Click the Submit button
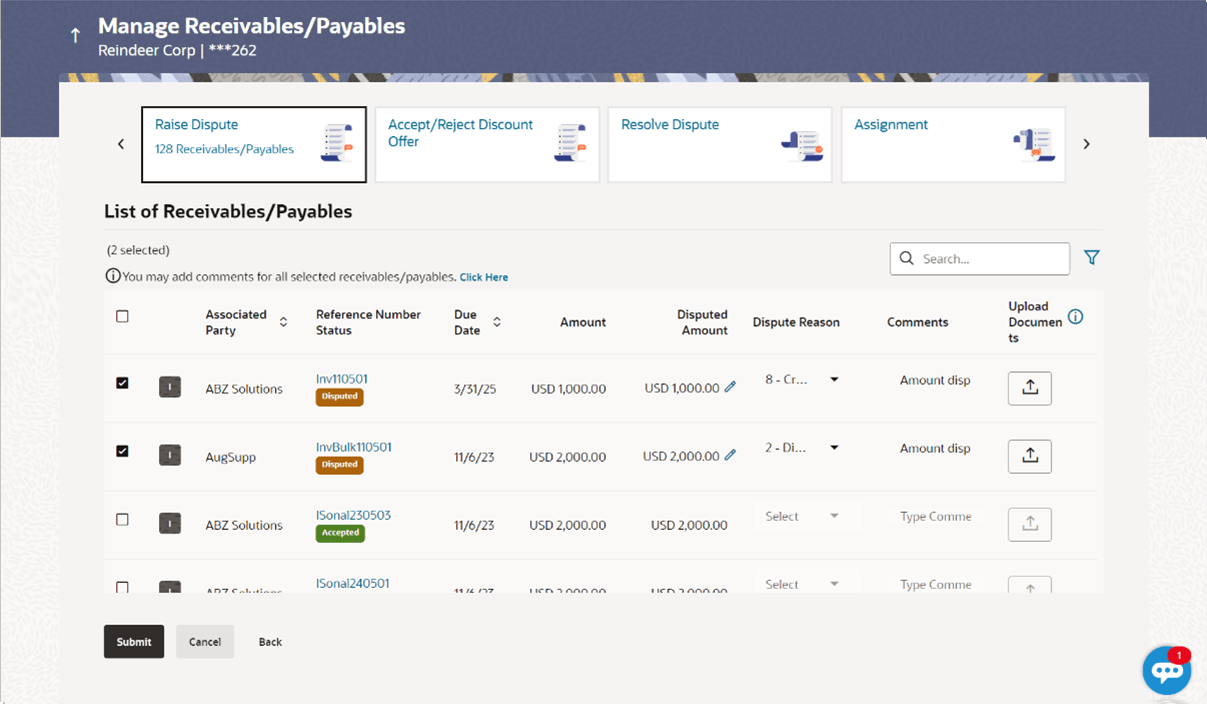Image resolution: width=1207 pixels, height=704 pixels. tap(134, 642)
